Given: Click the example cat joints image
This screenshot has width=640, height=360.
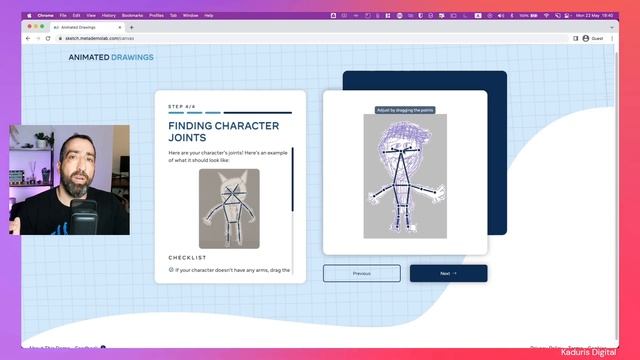Looking at the screenshot, I should 229,209.
